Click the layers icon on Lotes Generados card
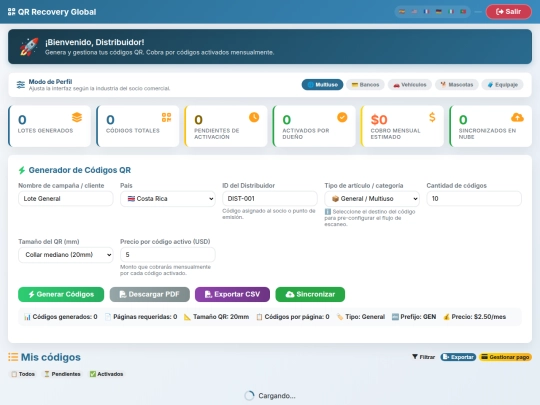Image resolution: width=540 pixels, height=405 pixels. 77,117
